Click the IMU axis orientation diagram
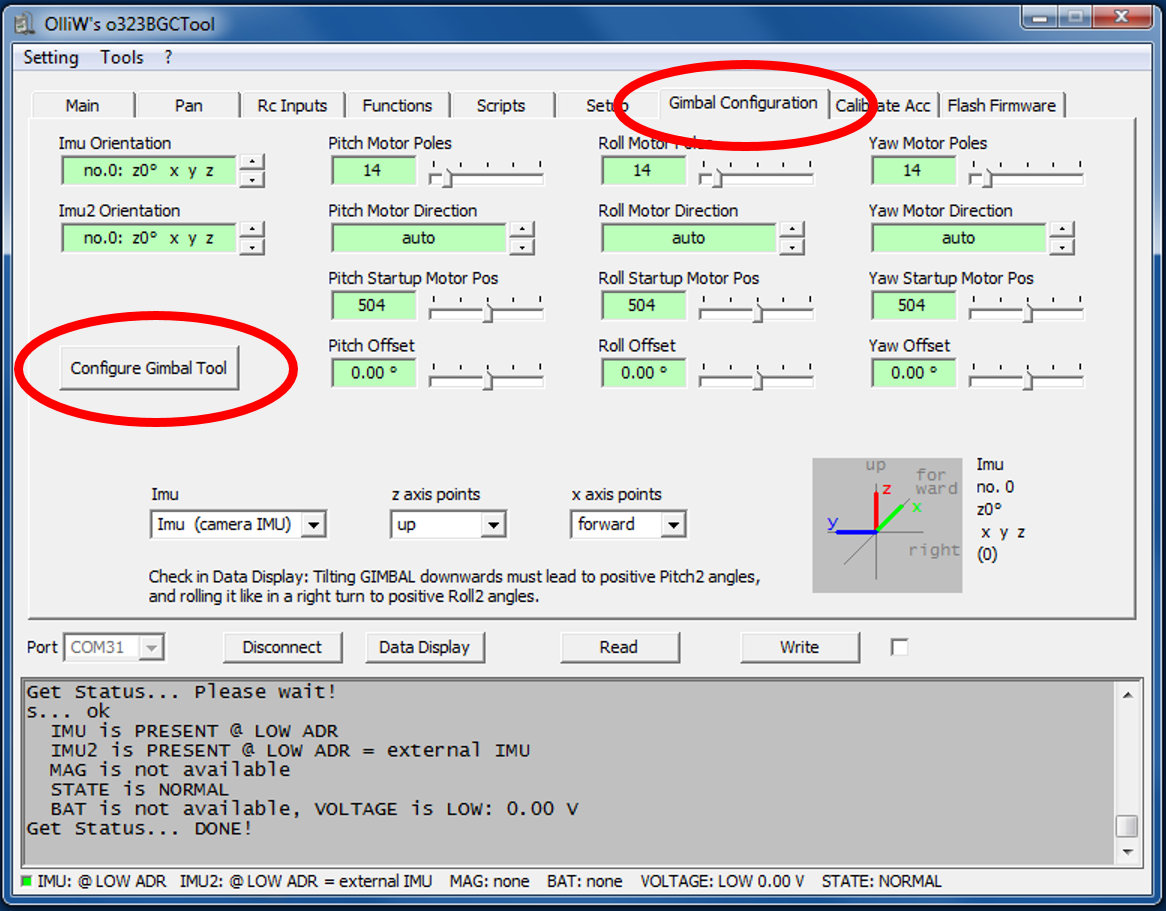 pyautogui.click(x=887, y=525)
